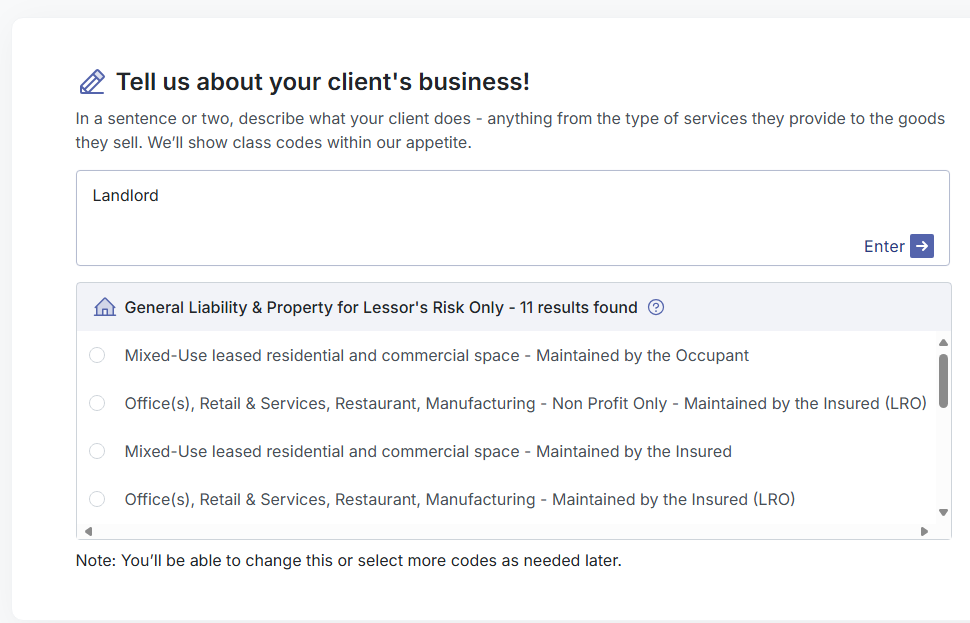Click the '11 results found' text
Screen dimensions: 970x623
pos(579,307)
